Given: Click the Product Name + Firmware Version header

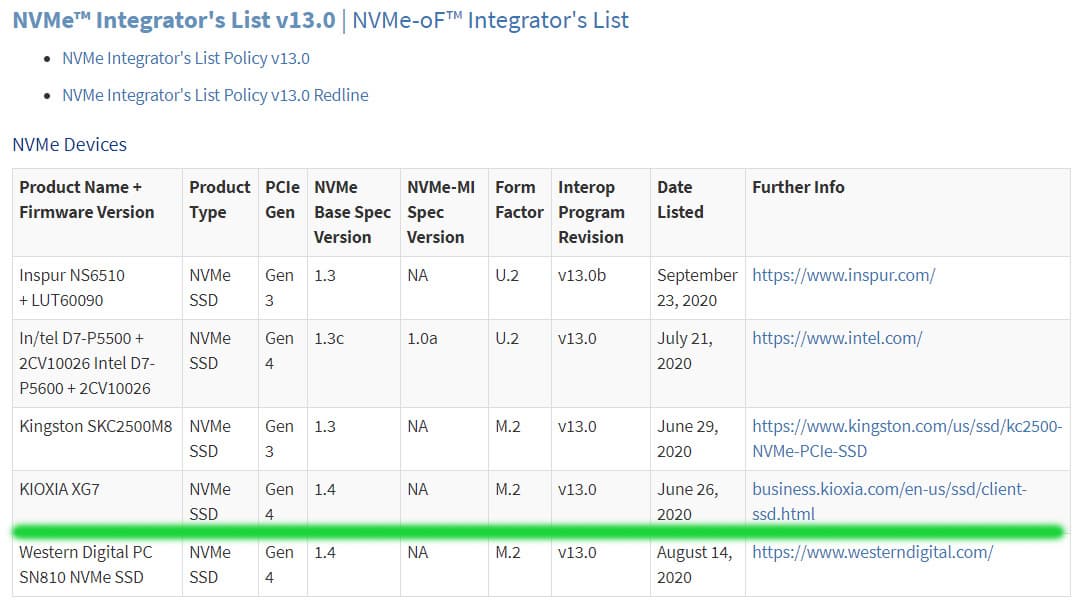Looking at the screenshot, I should click(x=87, y=200).
